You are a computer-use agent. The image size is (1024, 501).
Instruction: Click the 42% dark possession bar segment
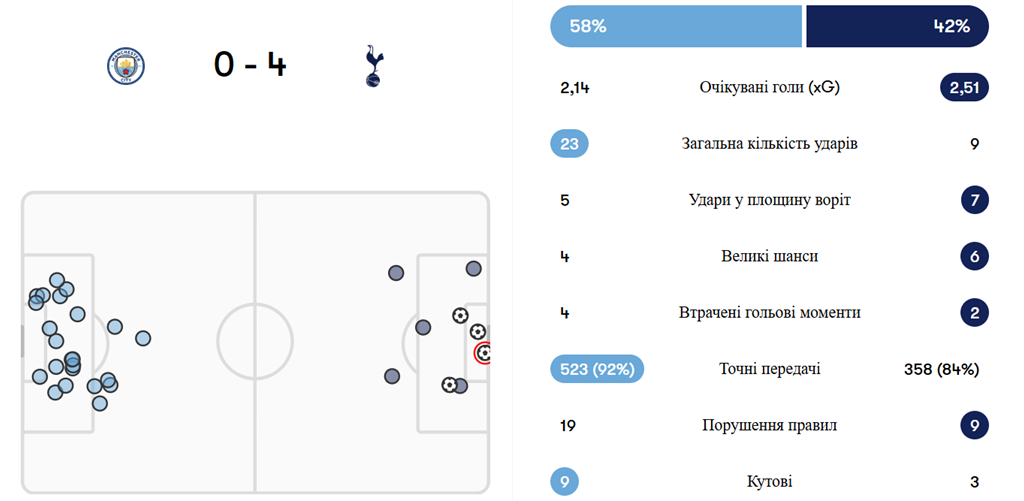click(897, 26)
